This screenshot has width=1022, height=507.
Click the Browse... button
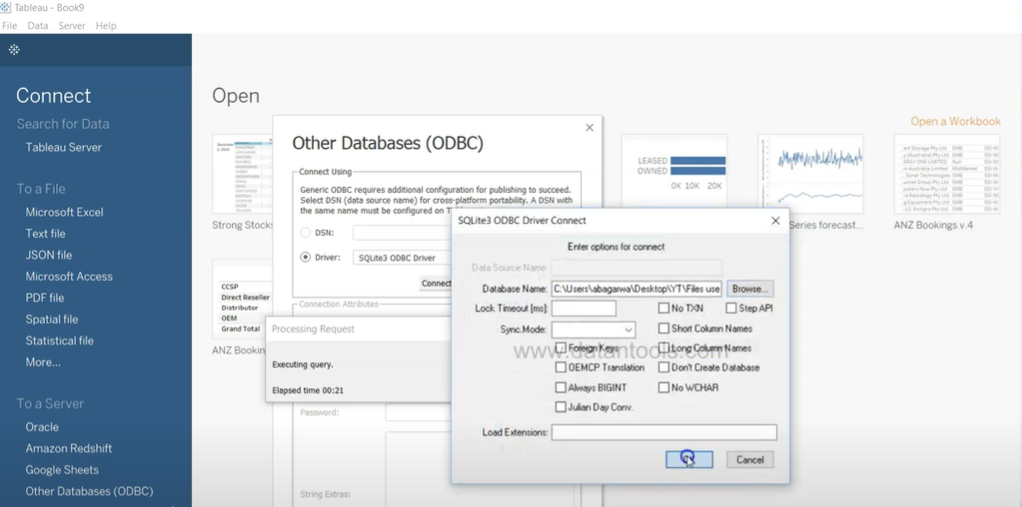(750, 288)
